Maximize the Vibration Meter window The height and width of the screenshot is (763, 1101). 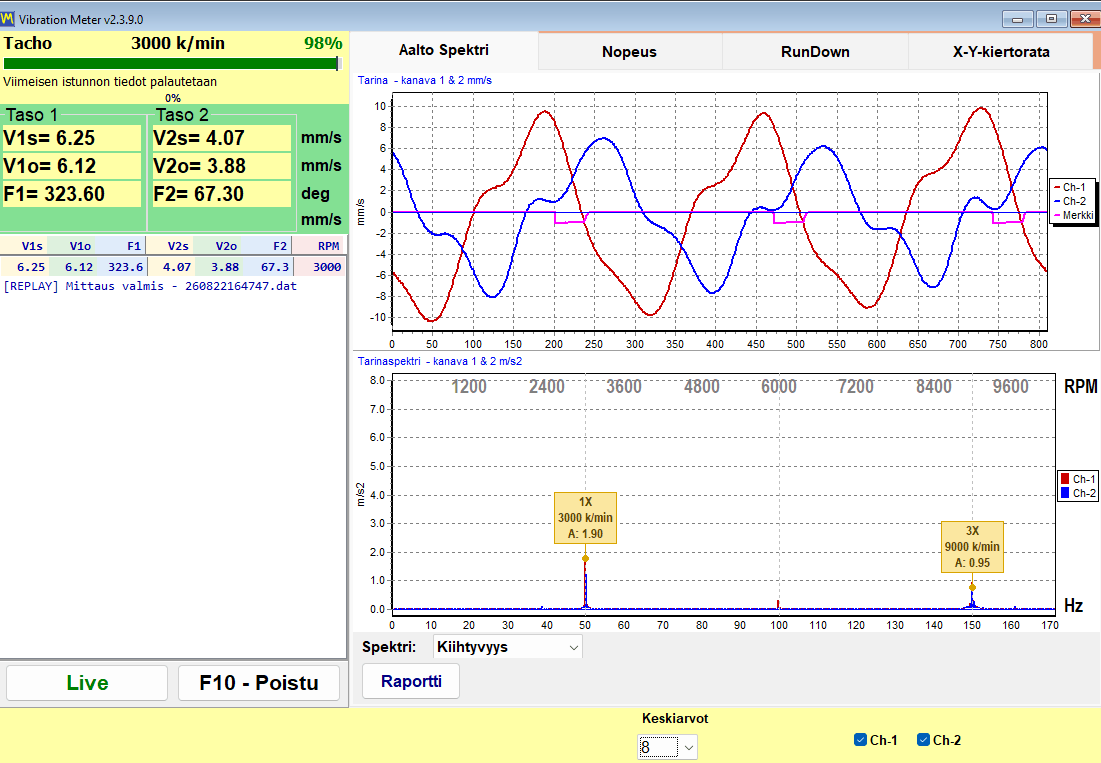tap(1051, 19)
